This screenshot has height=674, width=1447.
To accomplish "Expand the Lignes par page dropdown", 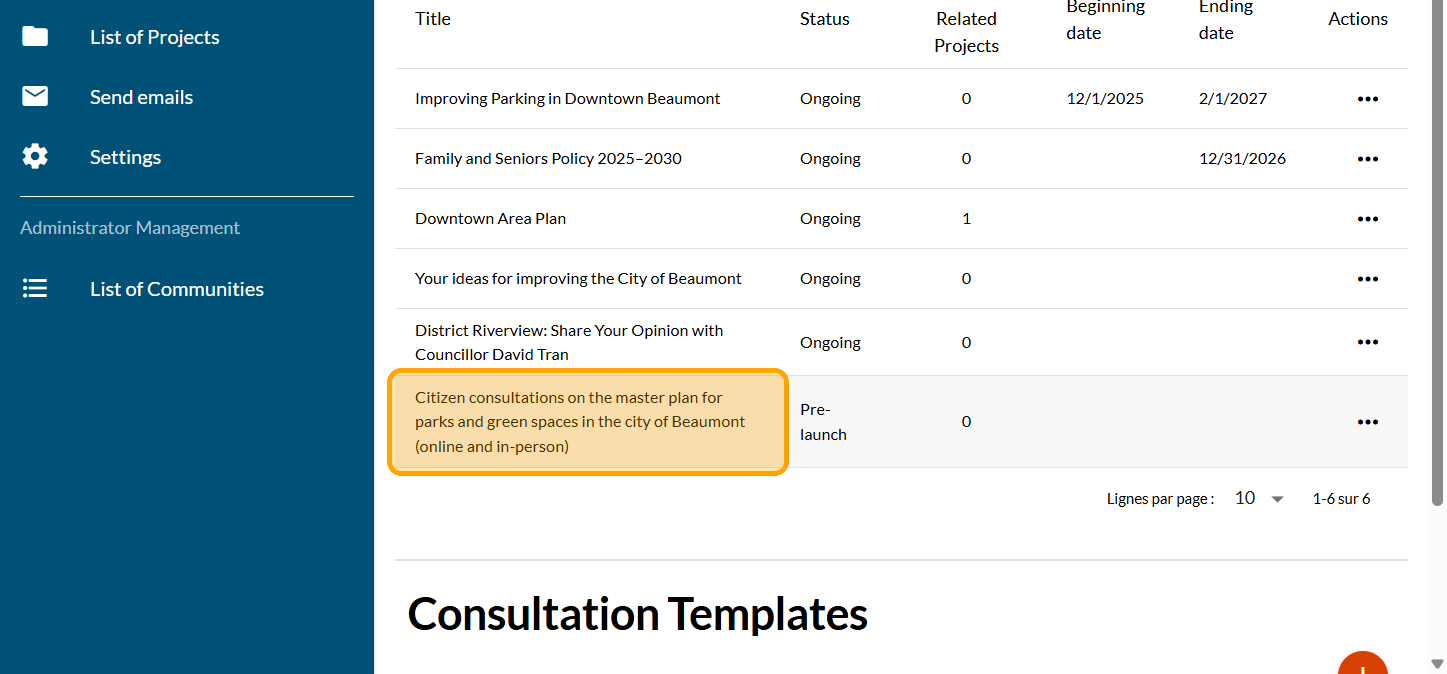I will tap(1259, 499).
